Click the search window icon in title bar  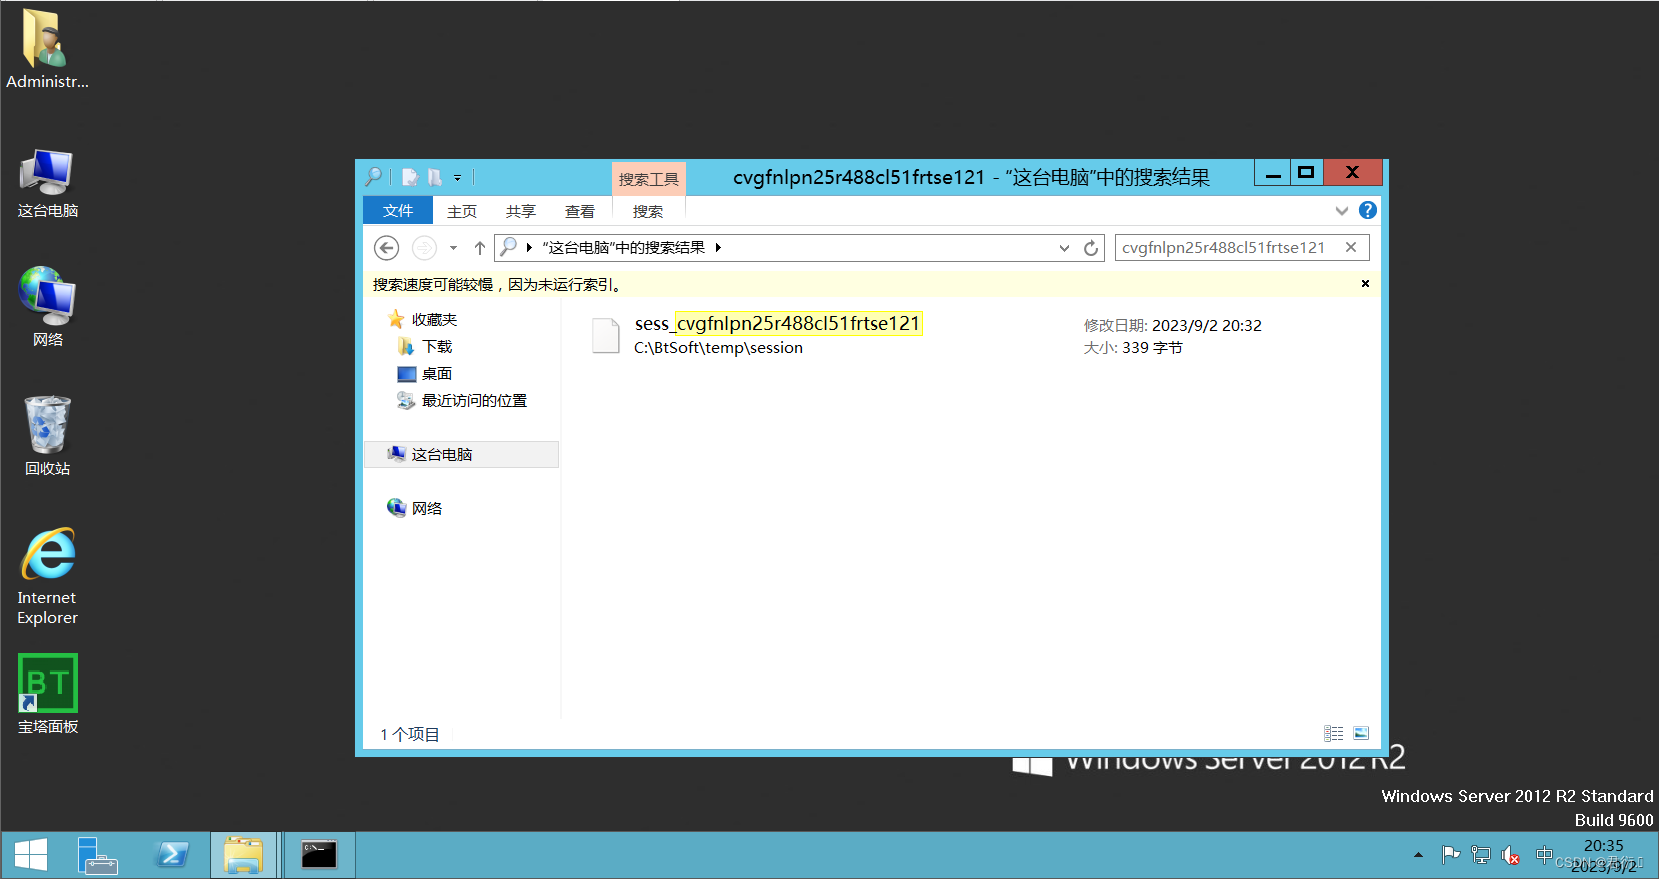(x=373, y=177)
